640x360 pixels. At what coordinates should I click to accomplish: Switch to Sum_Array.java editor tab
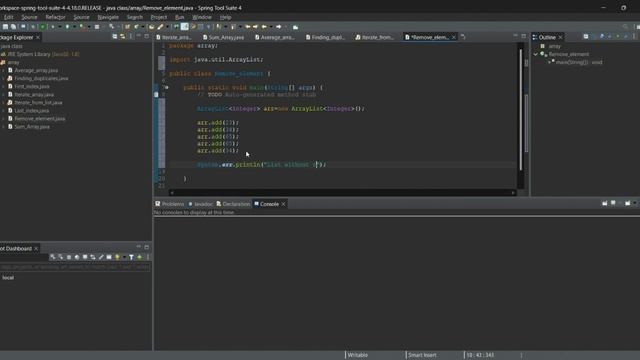224,37
